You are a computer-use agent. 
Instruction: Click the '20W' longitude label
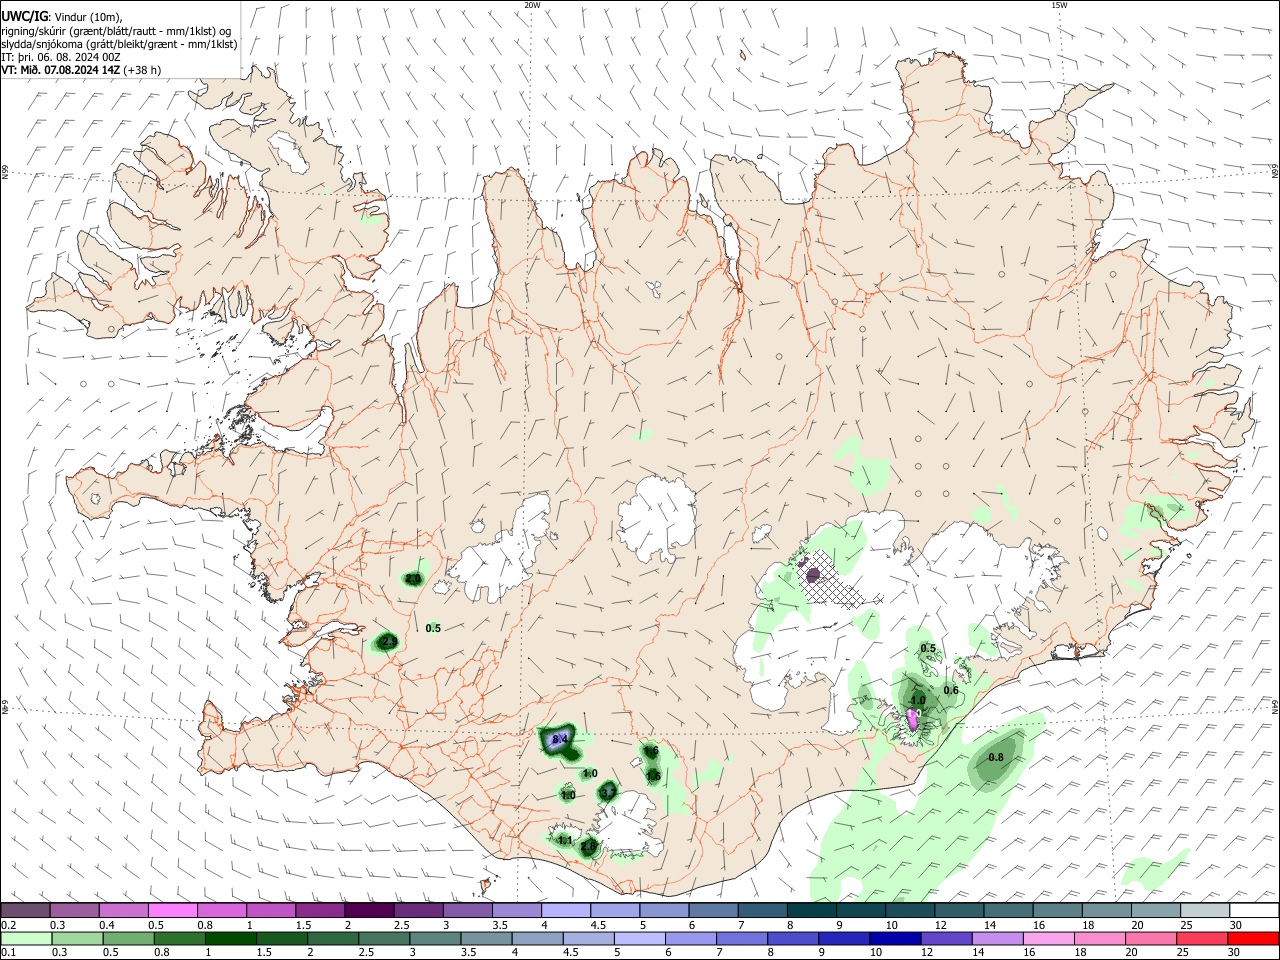coord(532,5)
